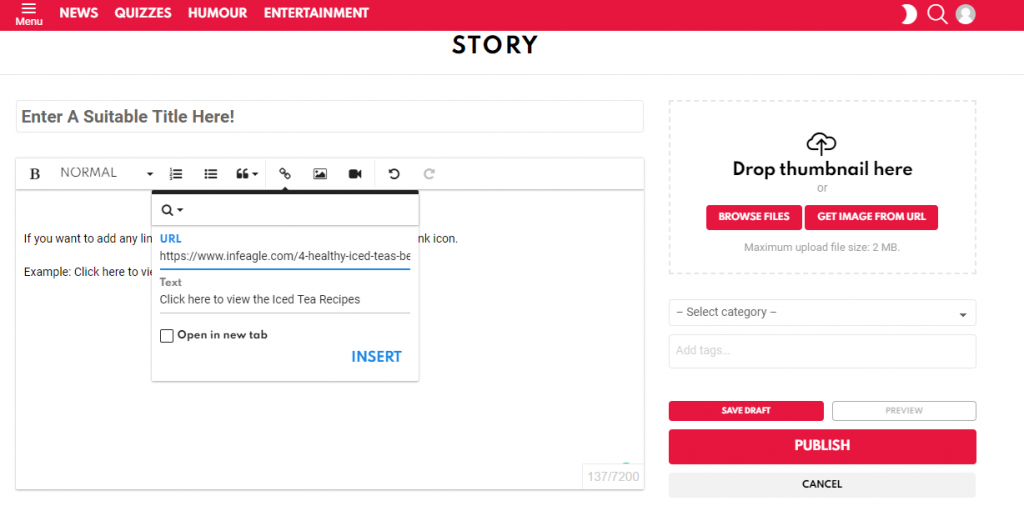Click SAVE DRAFT button
The width and height of the screenshot is (1024, 506).
746,411
